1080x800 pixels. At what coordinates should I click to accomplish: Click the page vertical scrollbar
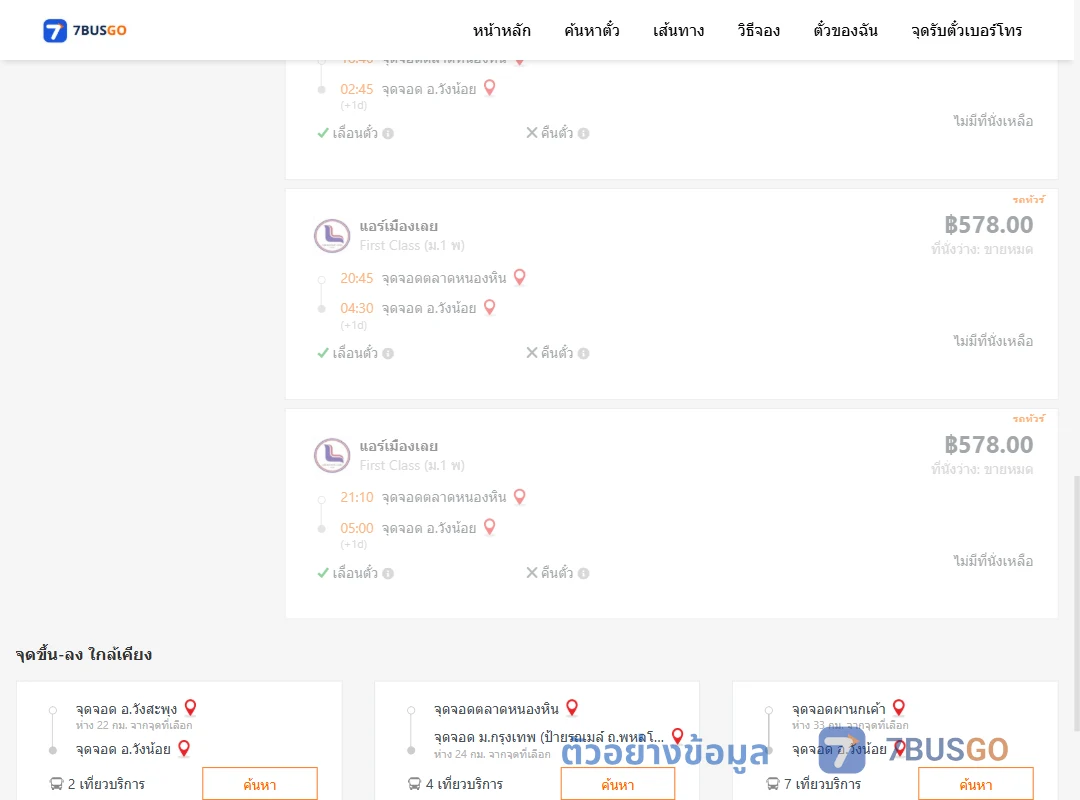pyautogui.click(x=1077, y=603)
